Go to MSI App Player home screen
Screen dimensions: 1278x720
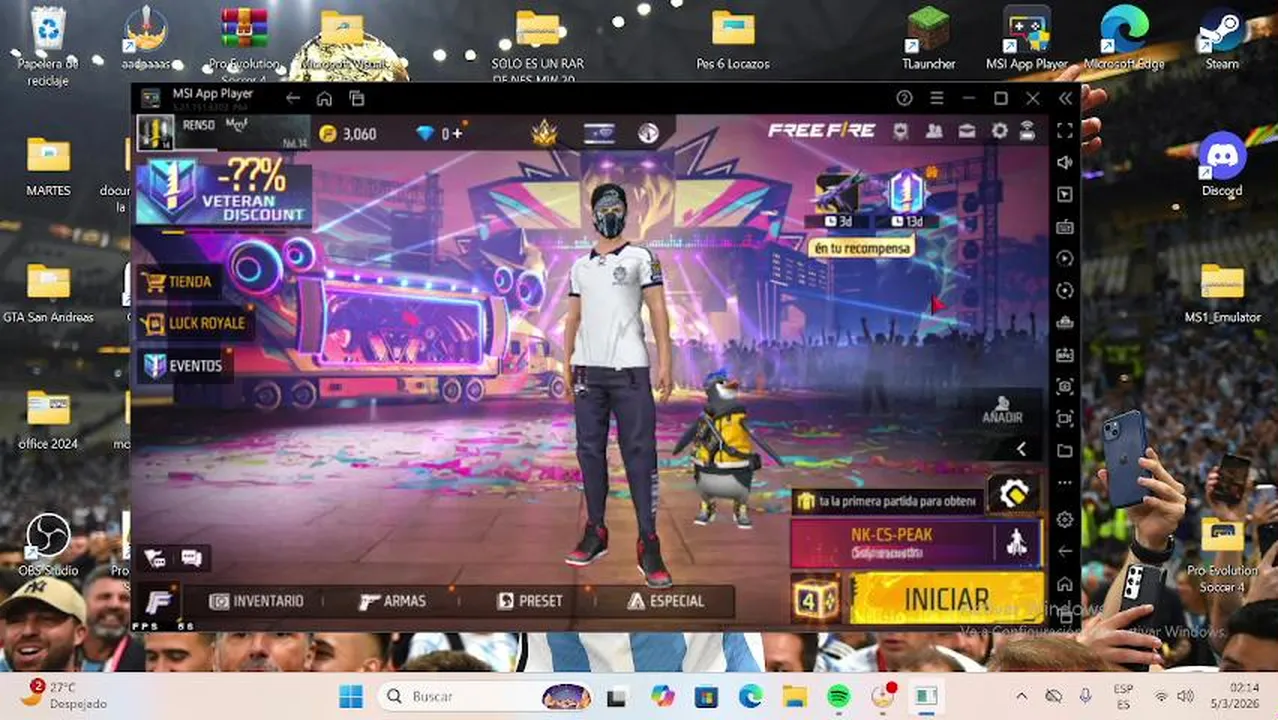[x=324, y=98]
